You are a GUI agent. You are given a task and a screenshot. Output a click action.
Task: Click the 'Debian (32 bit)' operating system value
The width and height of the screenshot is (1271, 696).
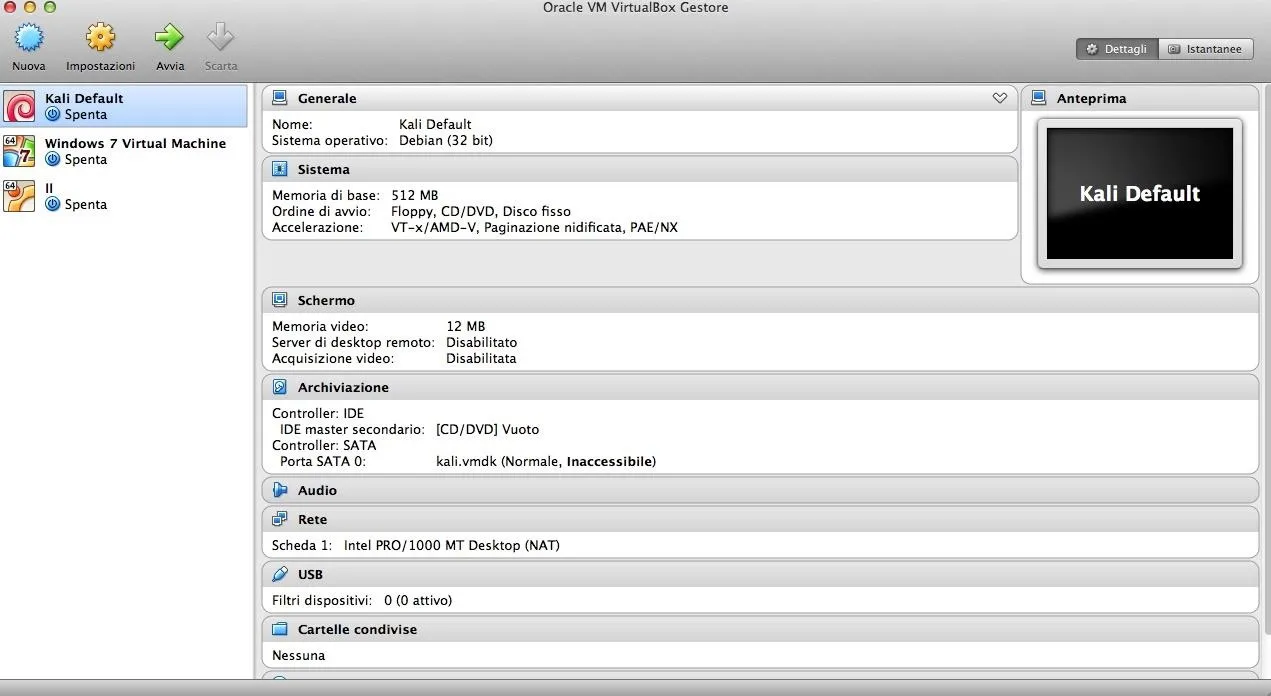point(446,140)
